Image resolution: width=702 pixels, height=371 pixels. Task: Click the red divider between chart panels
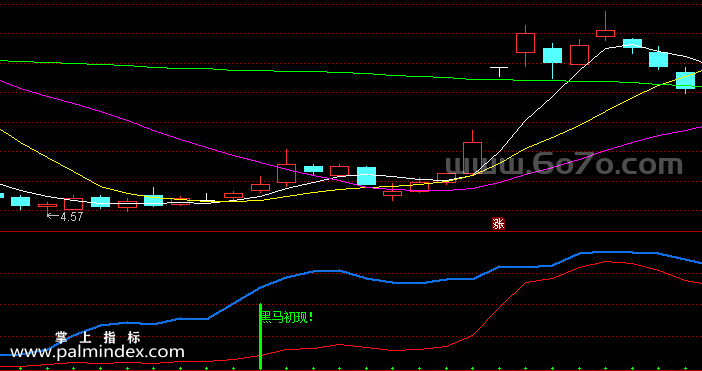click(351, 231)
